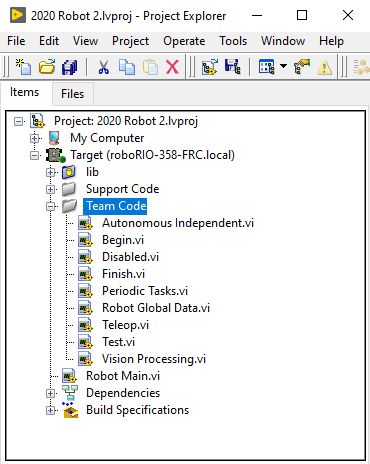Click the roboRIO target chip icon
Screen dimensions: 370x464
pyautogui.click(x=55, y=155)
